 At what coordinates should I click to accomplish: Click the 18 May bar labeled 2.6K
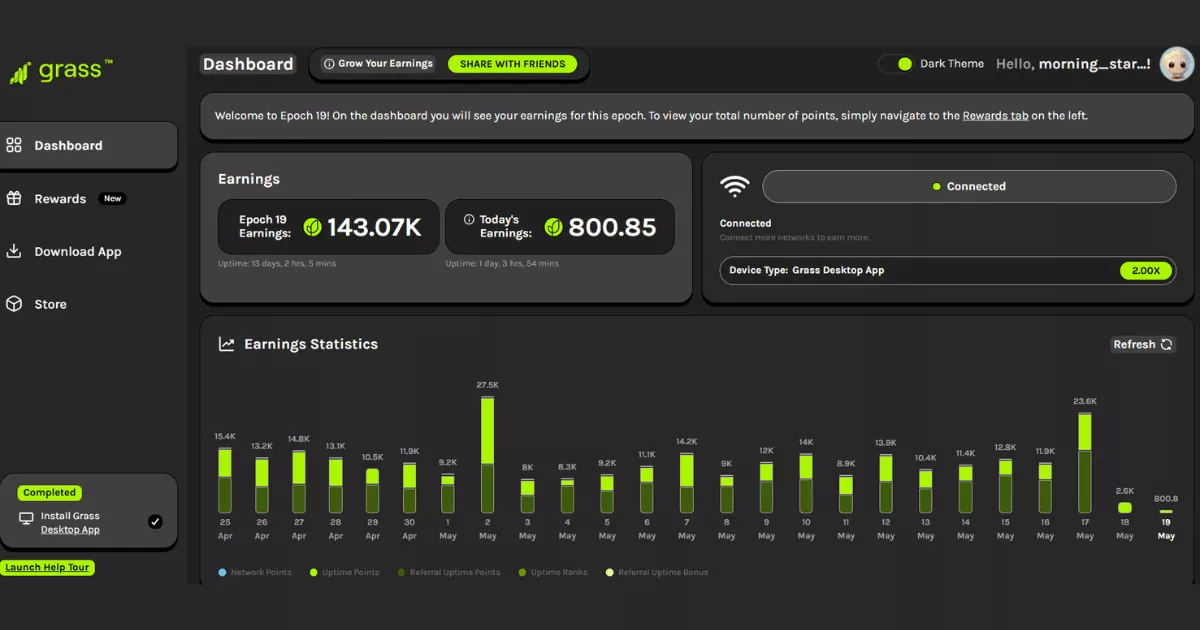point(1125,508)
